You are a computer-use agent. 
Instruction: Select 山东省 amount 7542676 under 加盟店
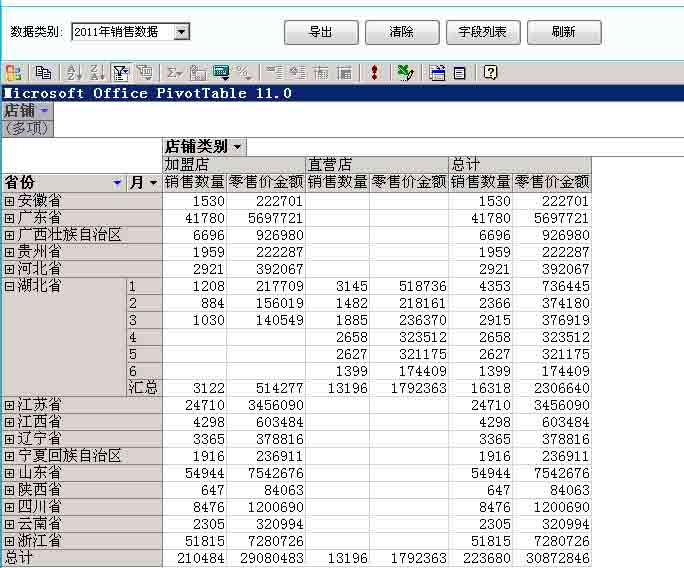pos(266,473)
